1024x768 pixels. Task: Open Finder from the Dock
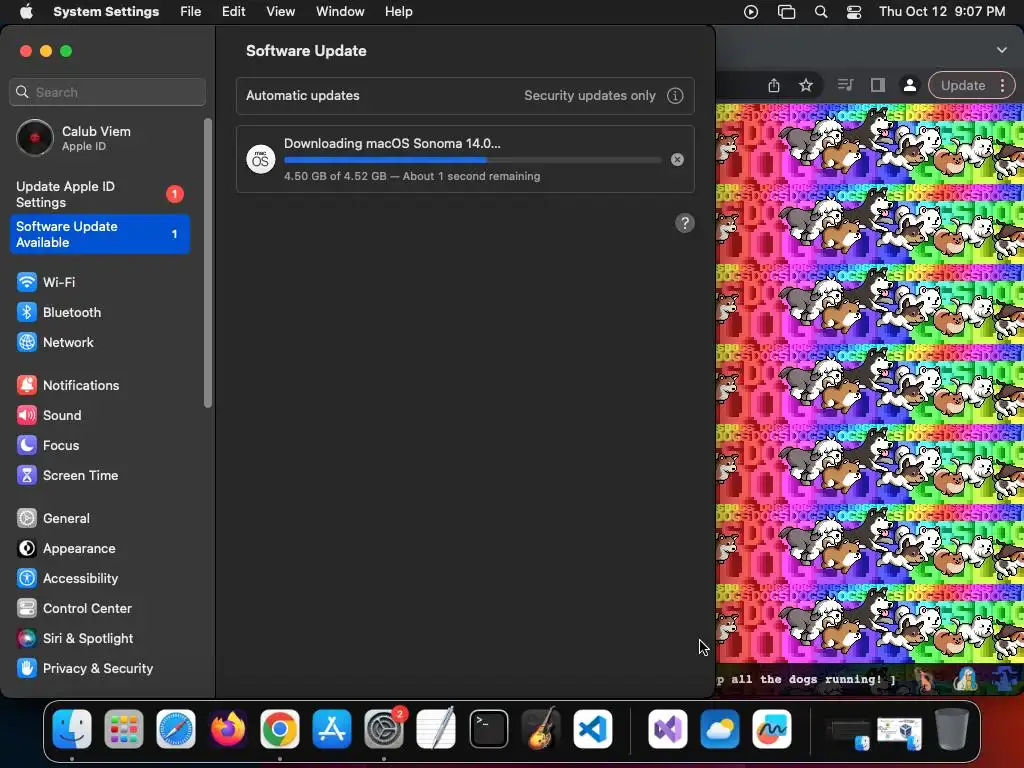click(72, 729)
